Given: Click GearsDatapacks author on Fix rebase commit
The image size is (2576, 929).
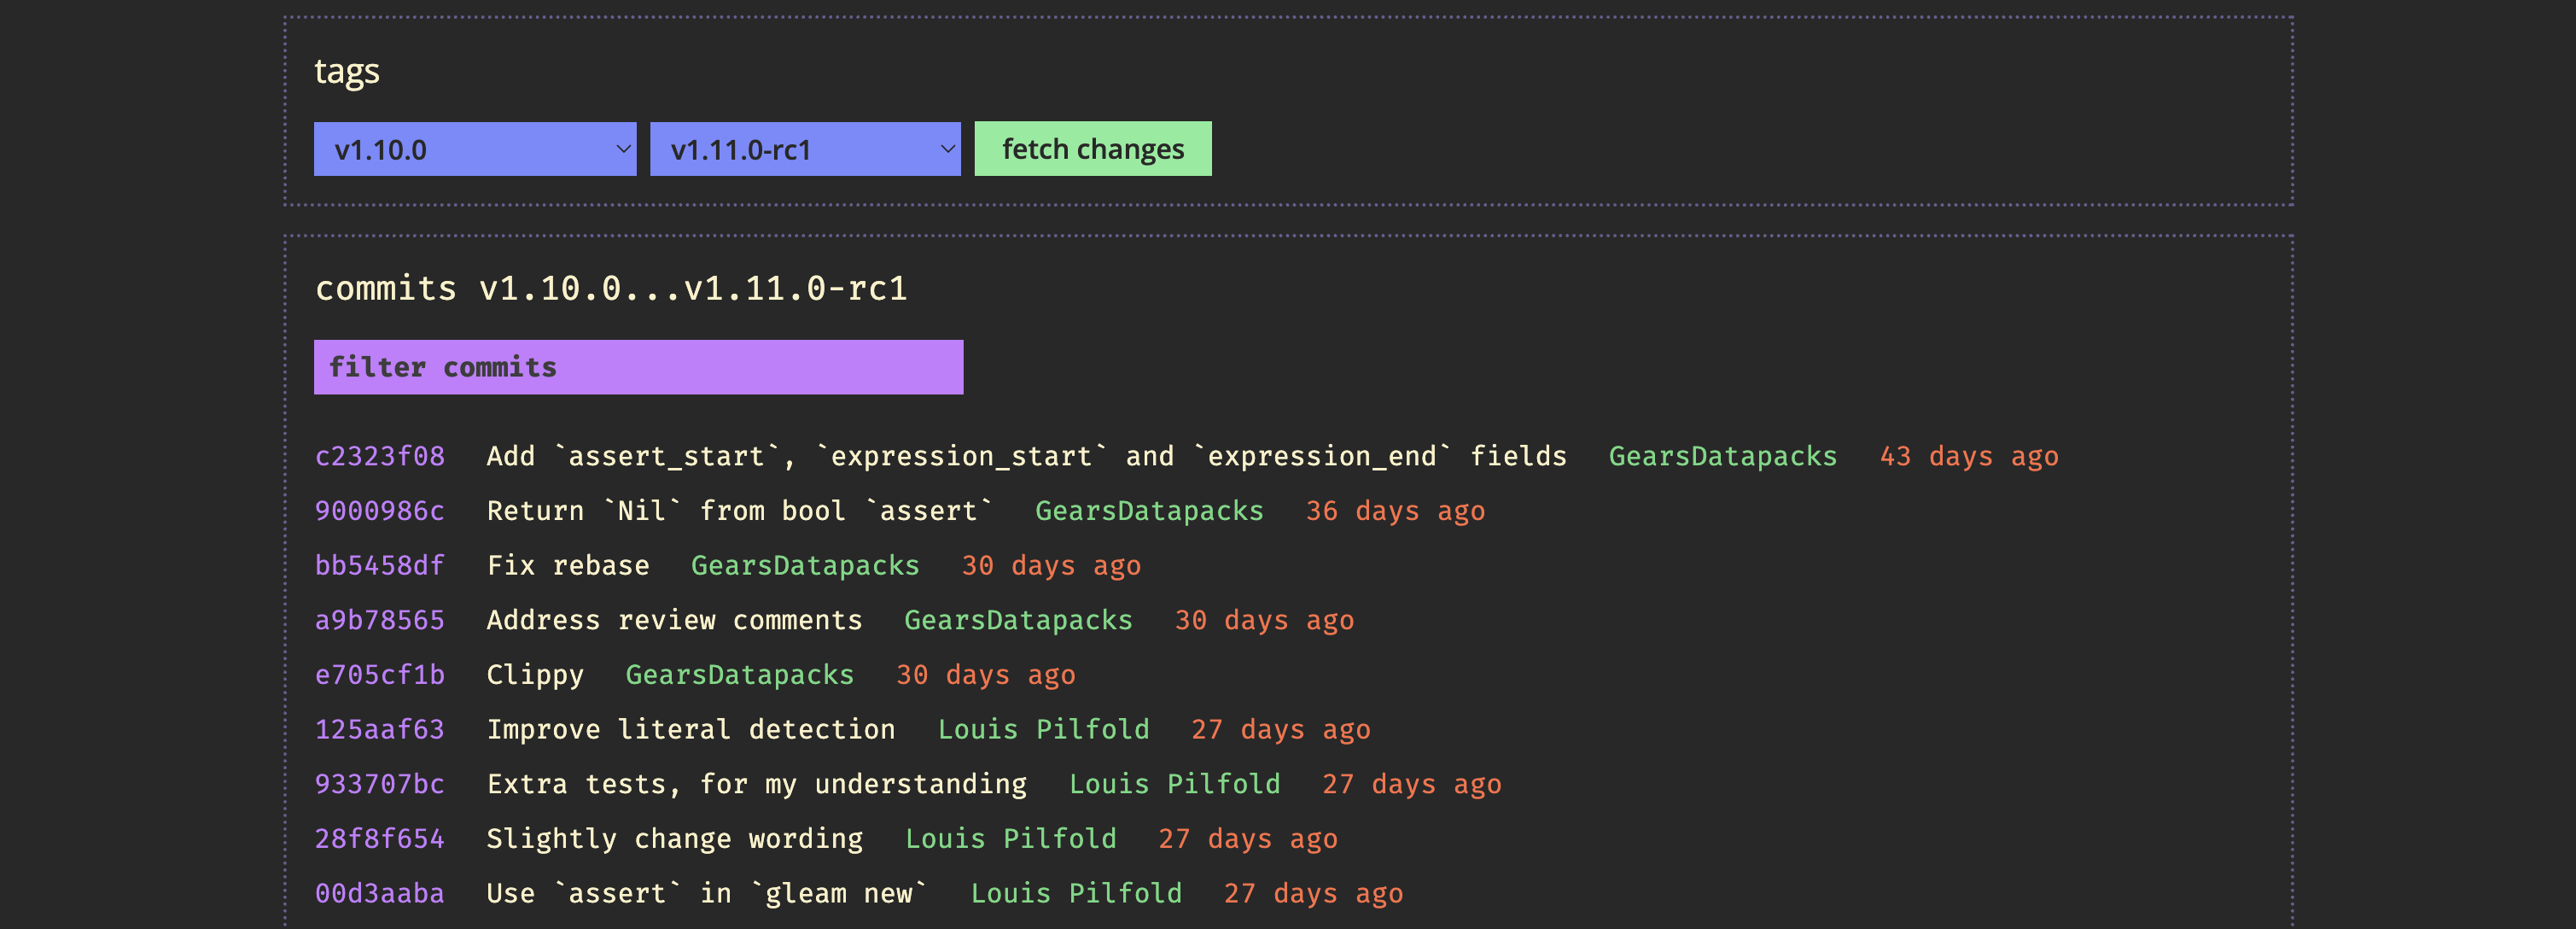Looking at the screenshot, I should pos(805,566).
